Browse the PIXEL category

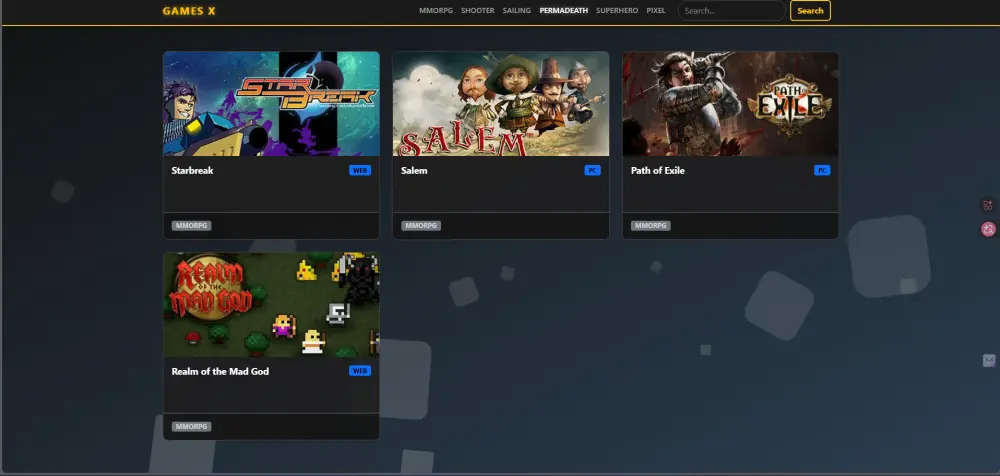pos(656,11)
